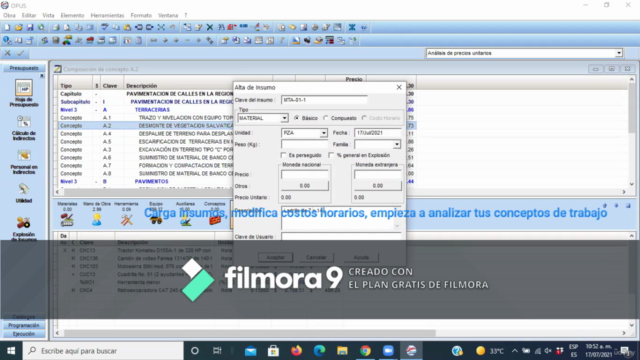
Task: Click the Clave del insumo field
Action: (324, 100)
